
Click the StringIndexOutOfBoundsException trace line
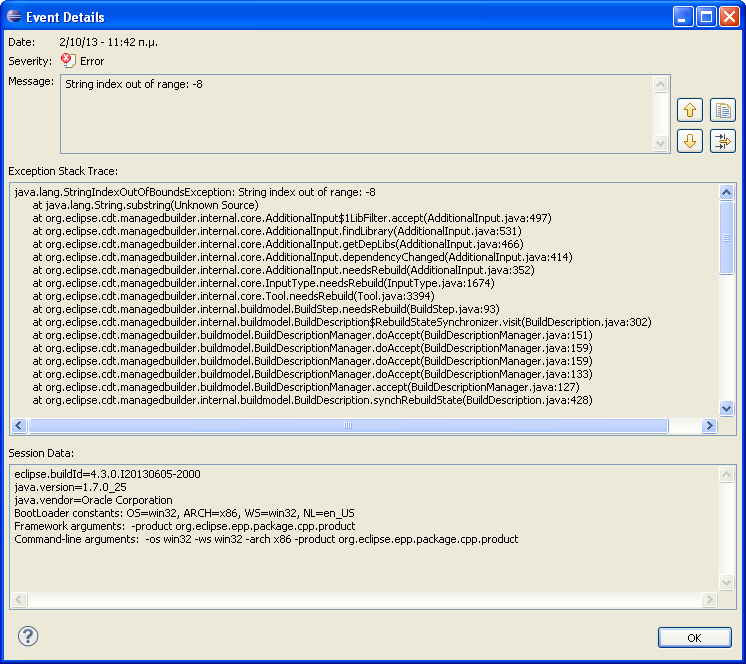195,192
